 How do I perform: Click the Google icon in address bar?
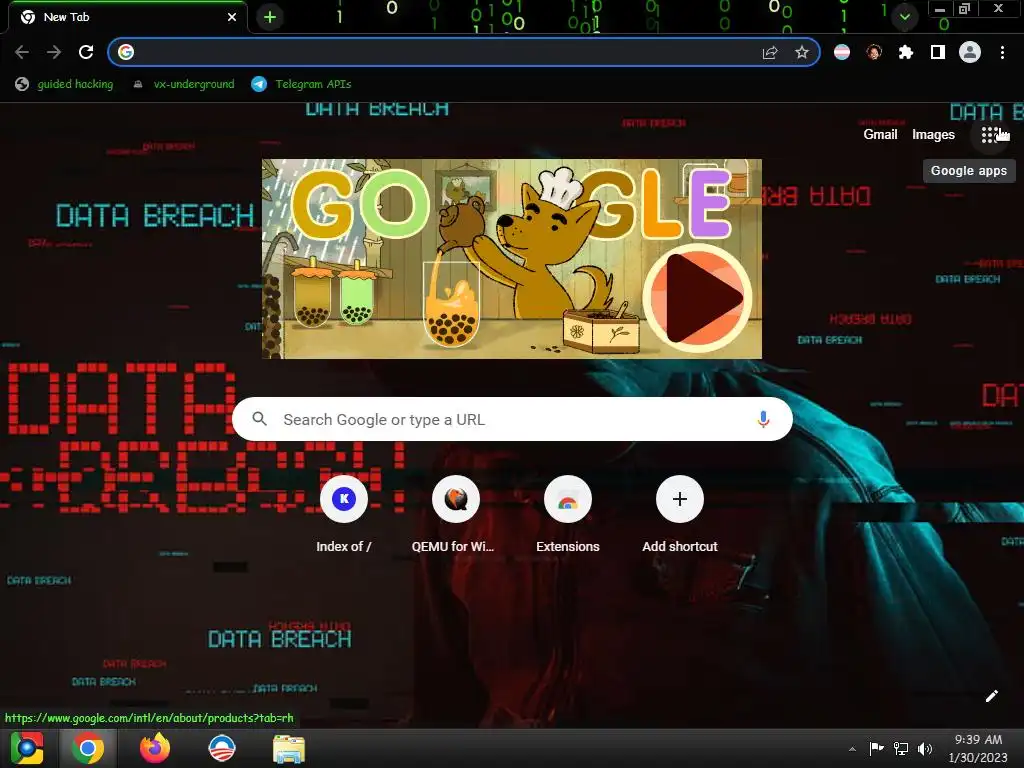click(126, 52)
